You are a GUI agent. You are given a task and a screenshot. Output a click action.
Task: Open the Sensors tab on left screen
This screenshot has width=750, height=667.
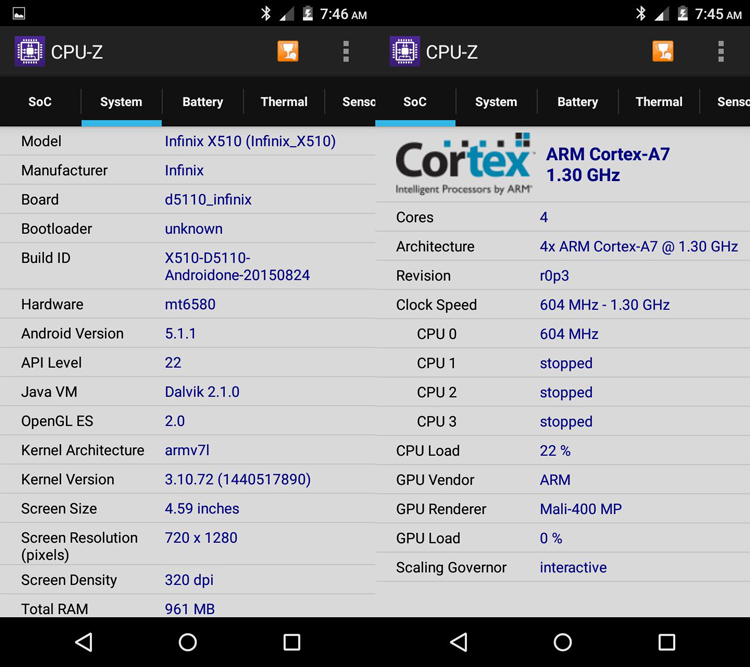pyautogui.click(x=351, y=101)
